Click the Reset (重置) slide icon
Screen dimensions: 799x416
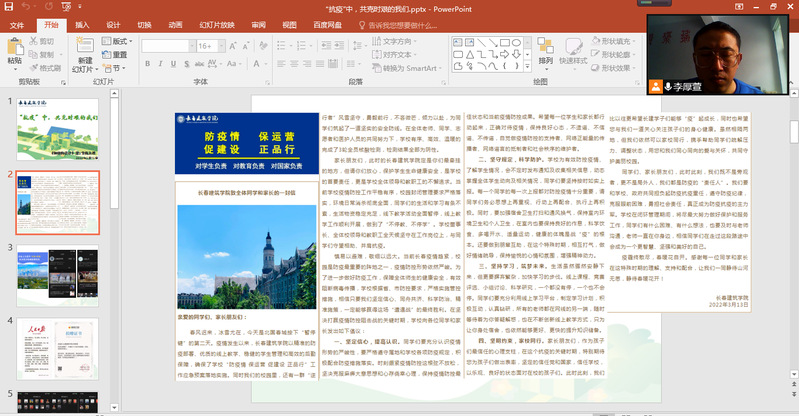coord(115,54)
